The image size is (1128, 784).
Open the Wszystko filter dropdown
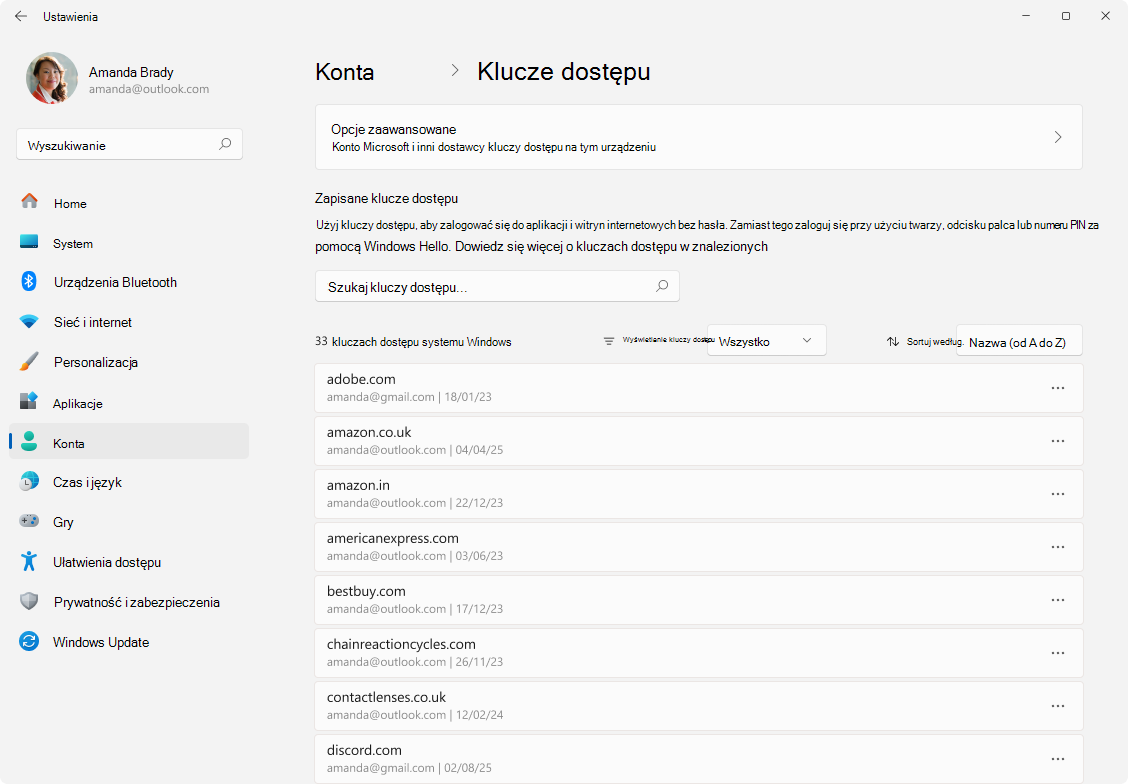click(x=767, y=340)
